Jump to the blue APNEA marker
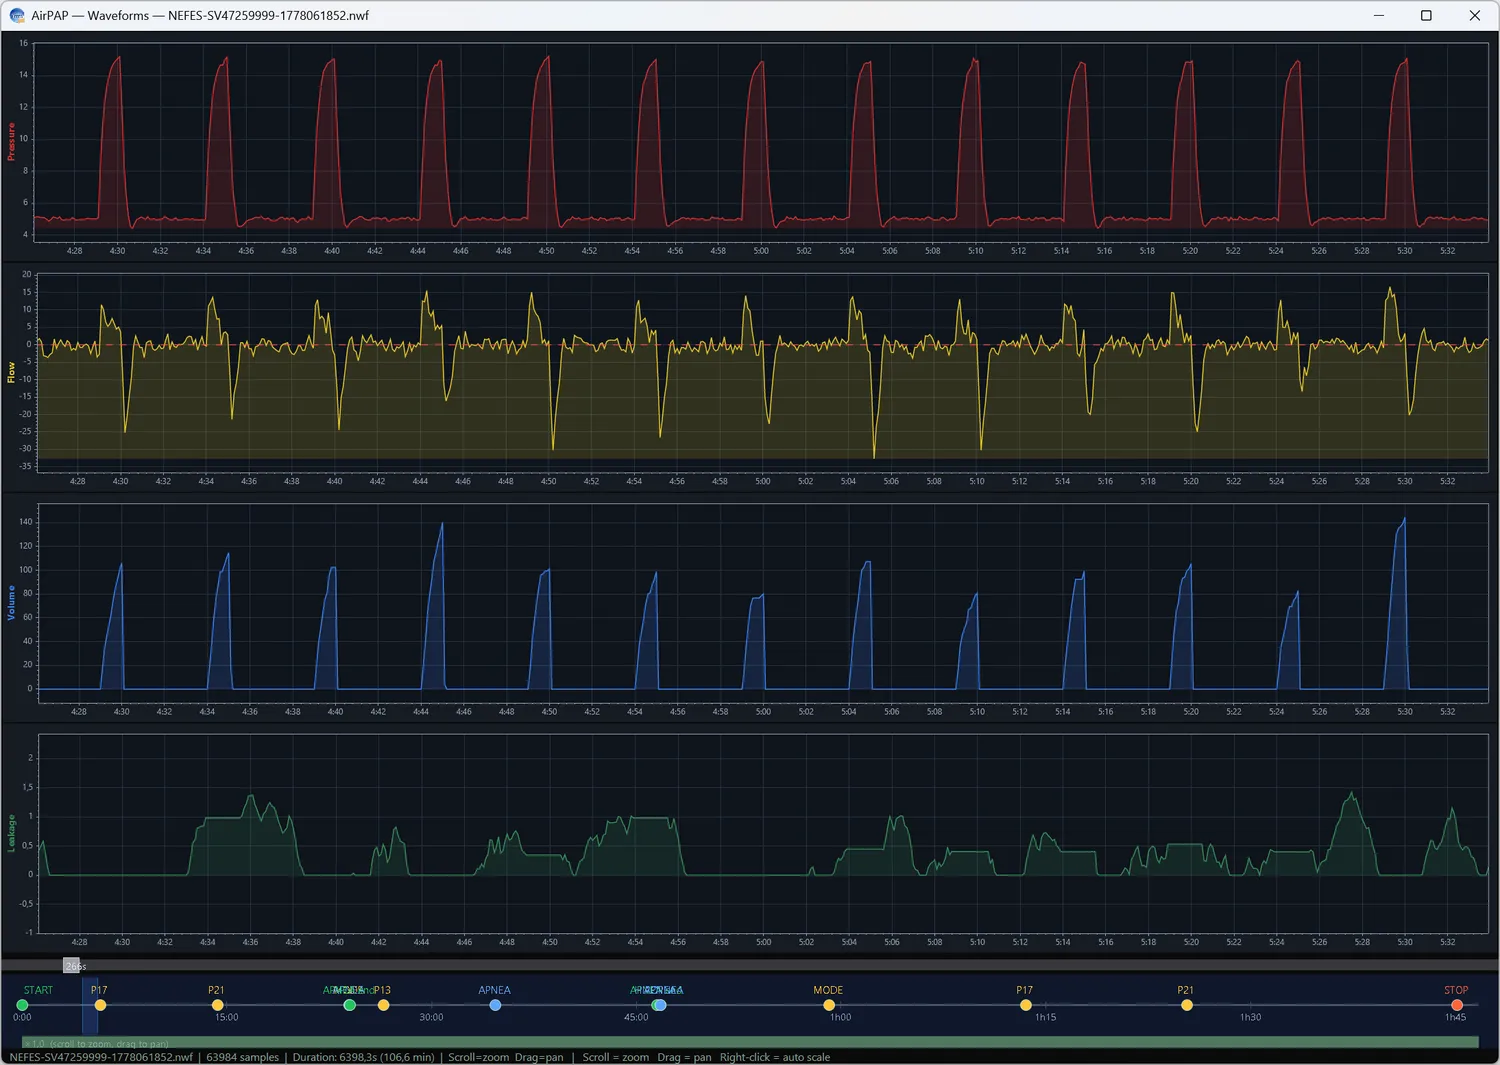Screen dimensions: 1500x1065 click(495, 1005)
